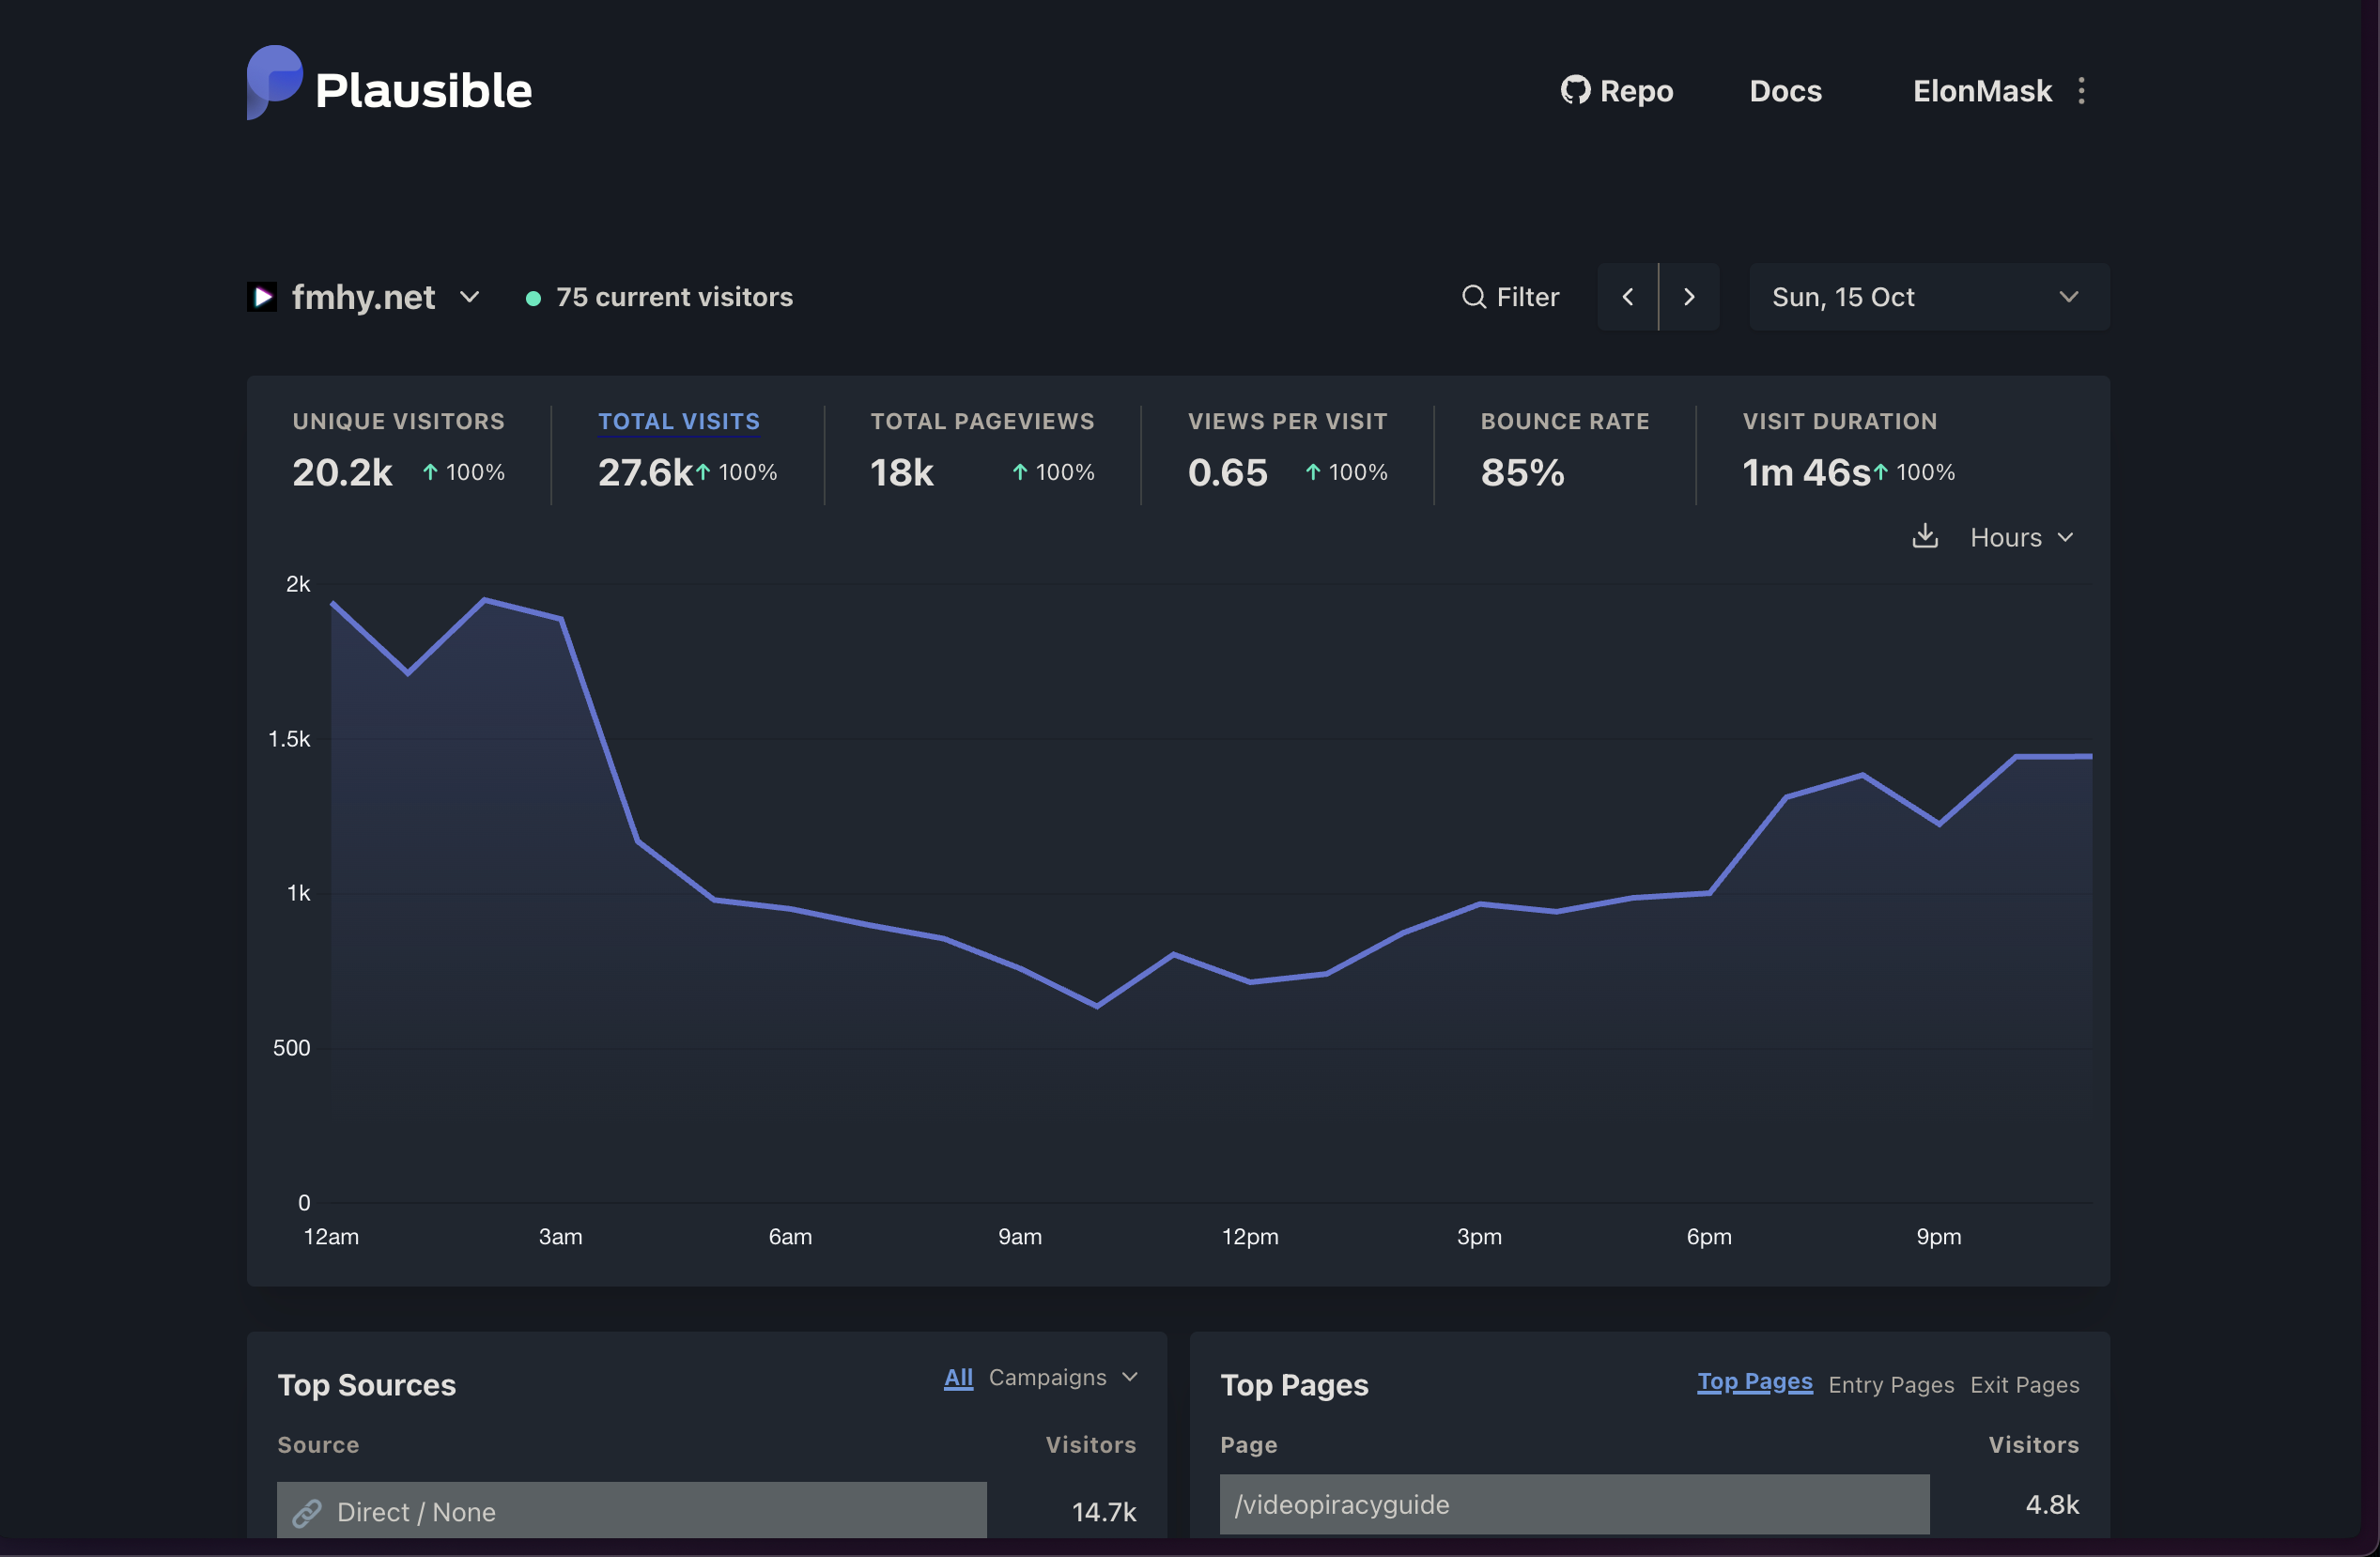Switch to Entry Pages tab

coord(1890,1384)
